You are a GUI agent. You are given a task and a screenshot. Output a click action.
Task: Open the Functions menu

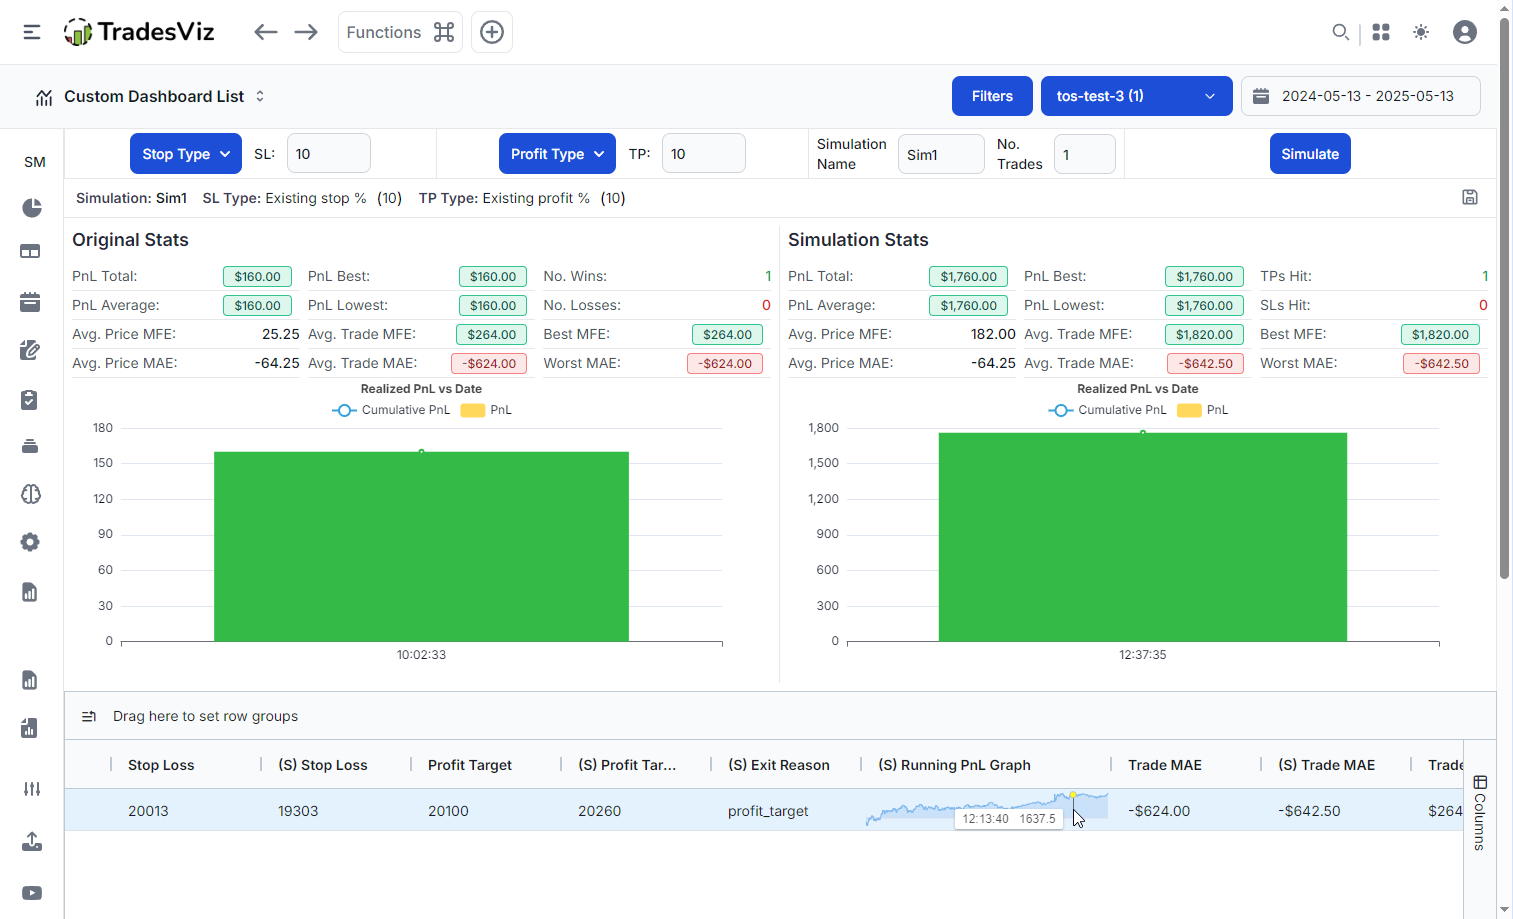(x=400, y=32)
